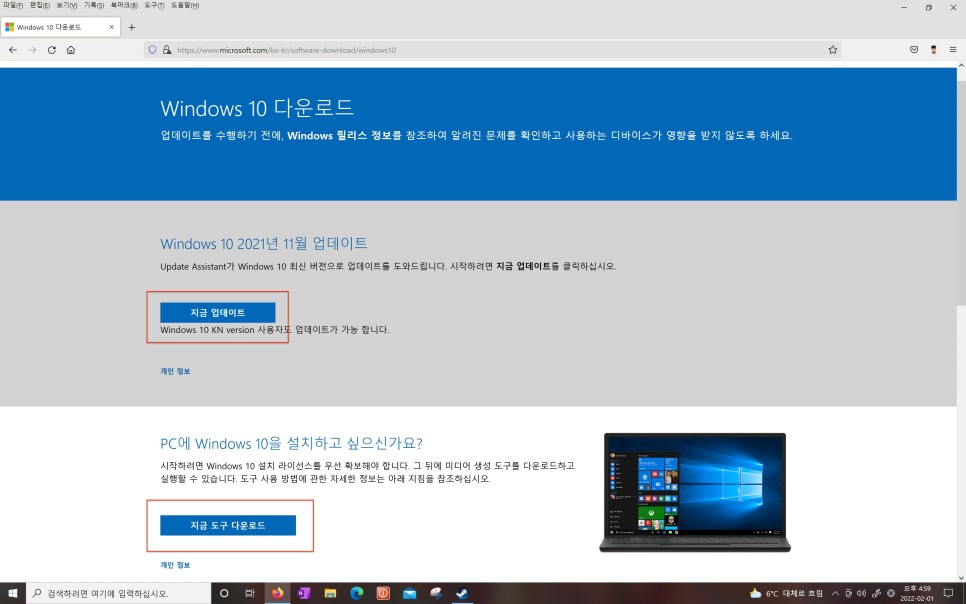
Task: Open the 보기(V) menu
Action: [67, 5]
